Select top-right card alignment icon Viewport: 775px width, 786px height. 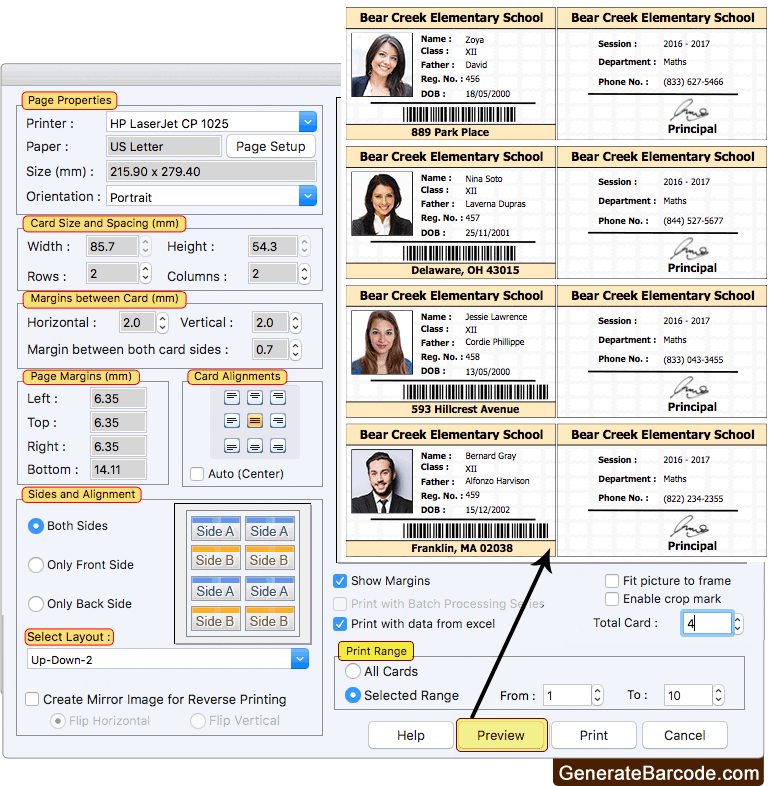point(278,398)
